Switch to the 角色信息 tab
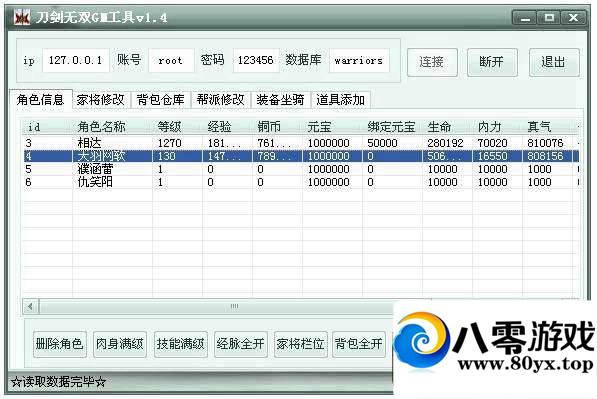This screenshot has width=597, height=399. tap(40, 100)
